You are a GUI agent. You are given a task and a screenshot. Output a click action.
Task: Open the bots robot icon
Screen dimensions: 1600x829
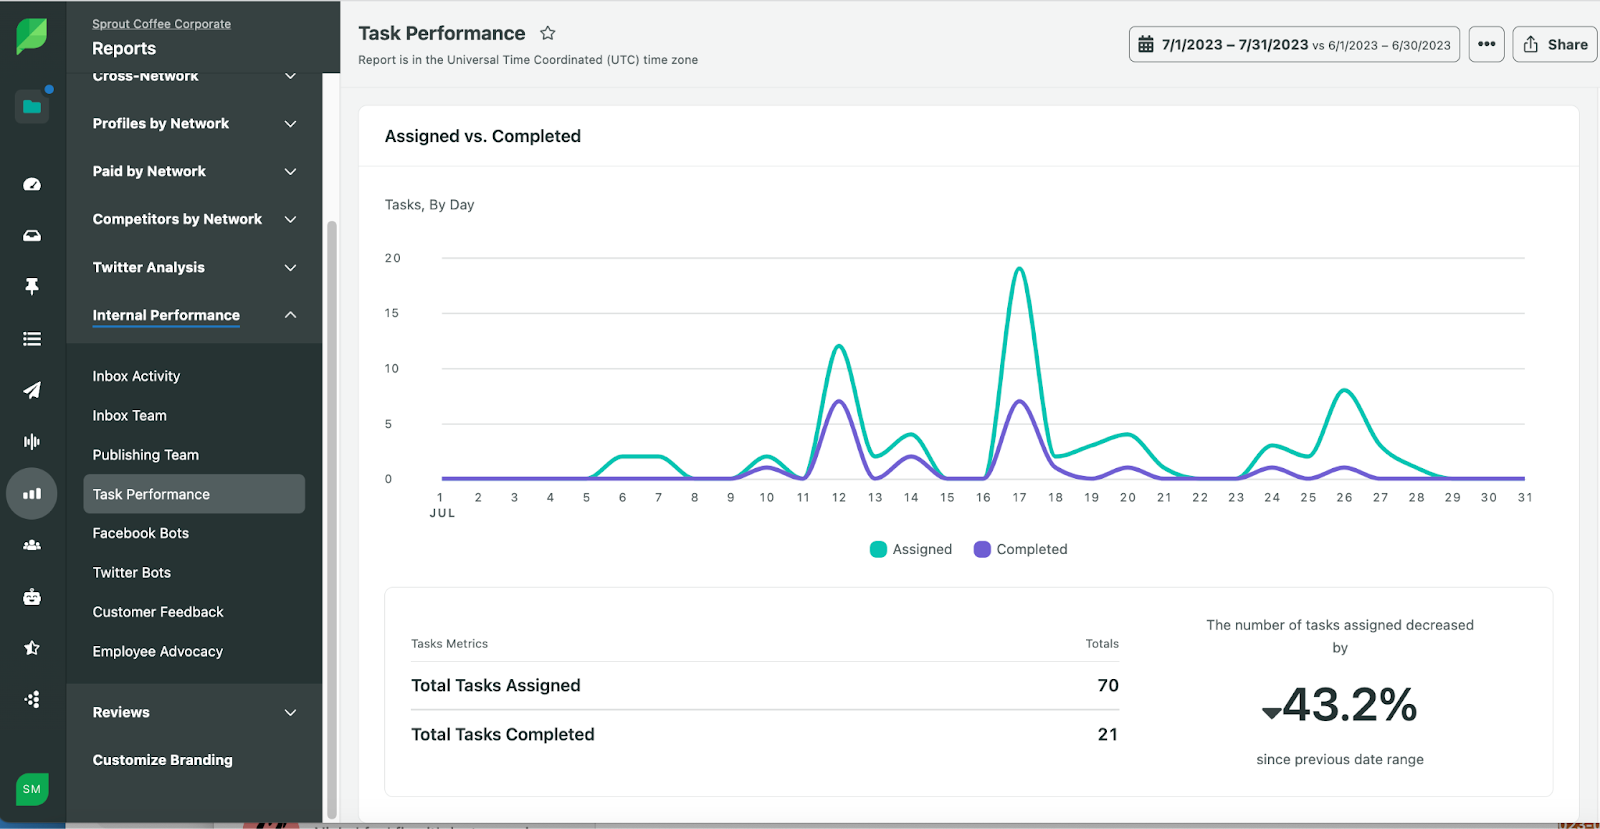point(32,597)
